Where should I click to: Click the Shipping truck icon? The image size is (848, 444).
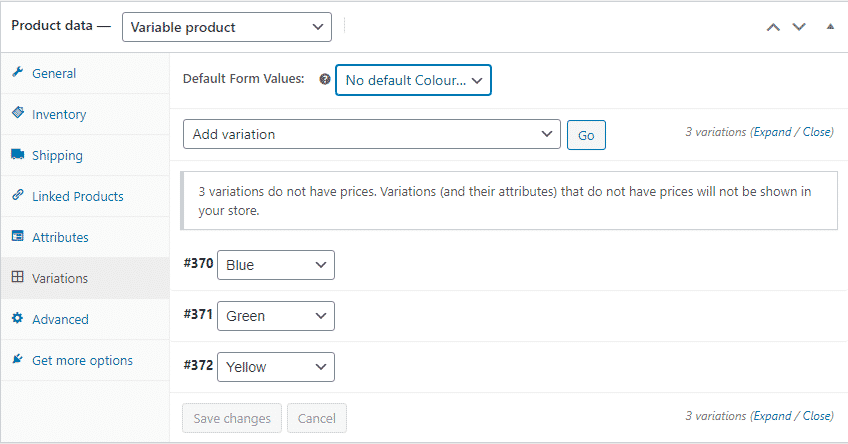(18, 154)
